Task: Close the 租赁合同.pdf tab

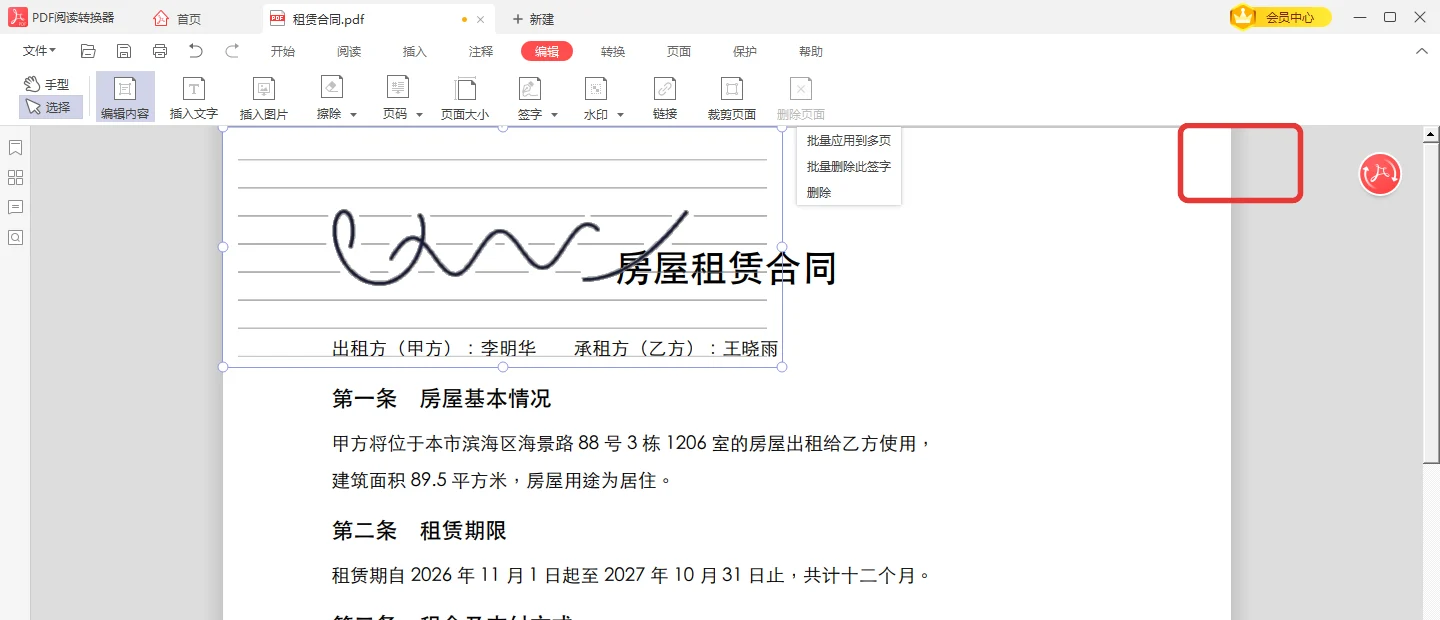Action: 480,19
